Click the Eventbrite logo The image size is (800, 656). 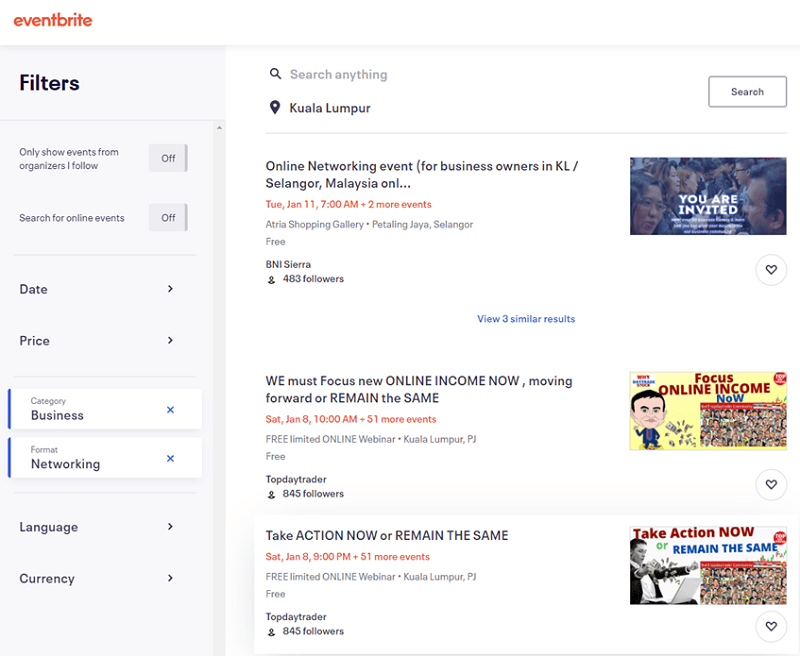click(x=53, y=20)
